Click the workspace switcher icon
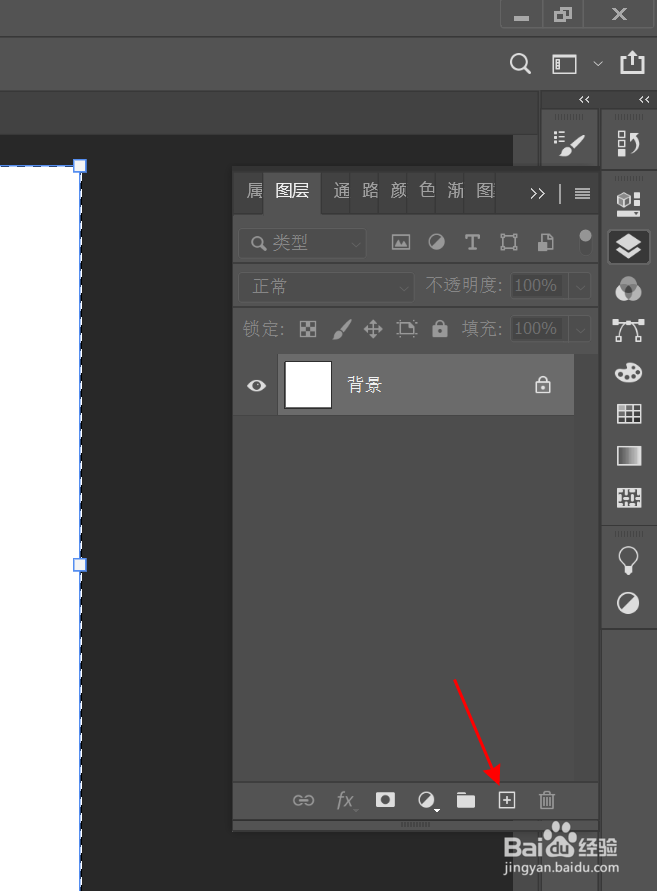The image size is (657, 891). [x=564, y=64]
